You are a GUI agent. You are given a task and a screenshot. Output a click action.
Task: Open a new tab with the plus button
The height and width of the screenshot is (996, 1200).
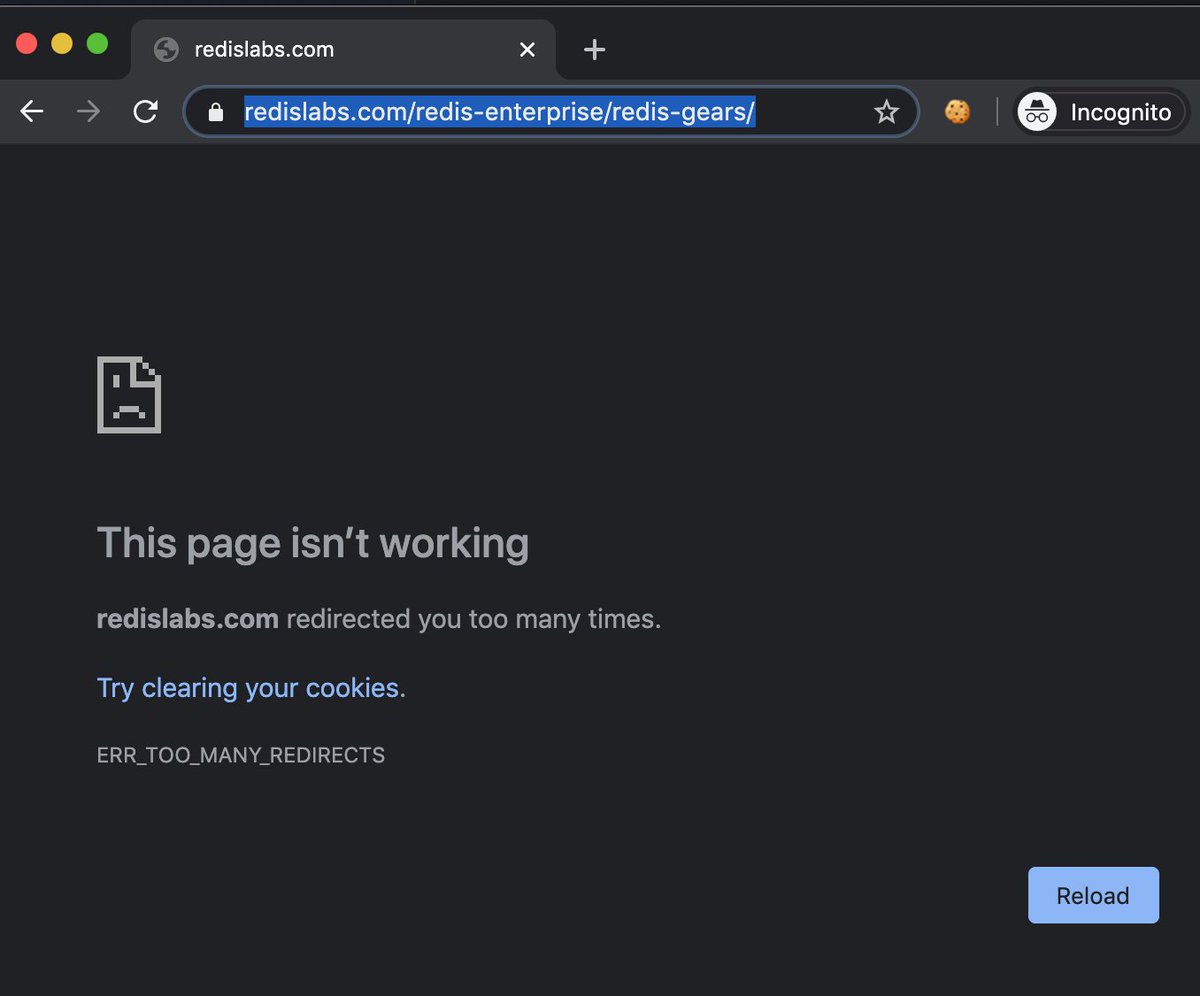[594, 49]
